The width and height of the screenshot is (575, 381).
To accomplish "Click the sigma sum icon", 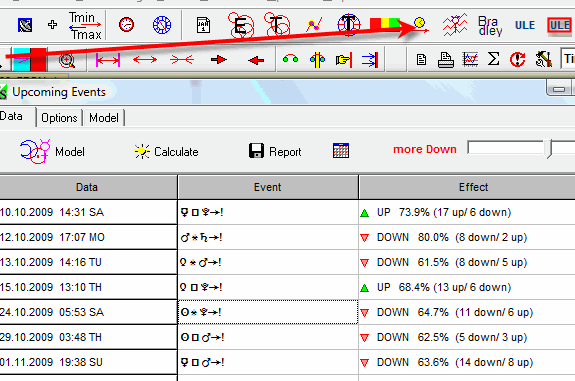I will (x=494, y=59).
